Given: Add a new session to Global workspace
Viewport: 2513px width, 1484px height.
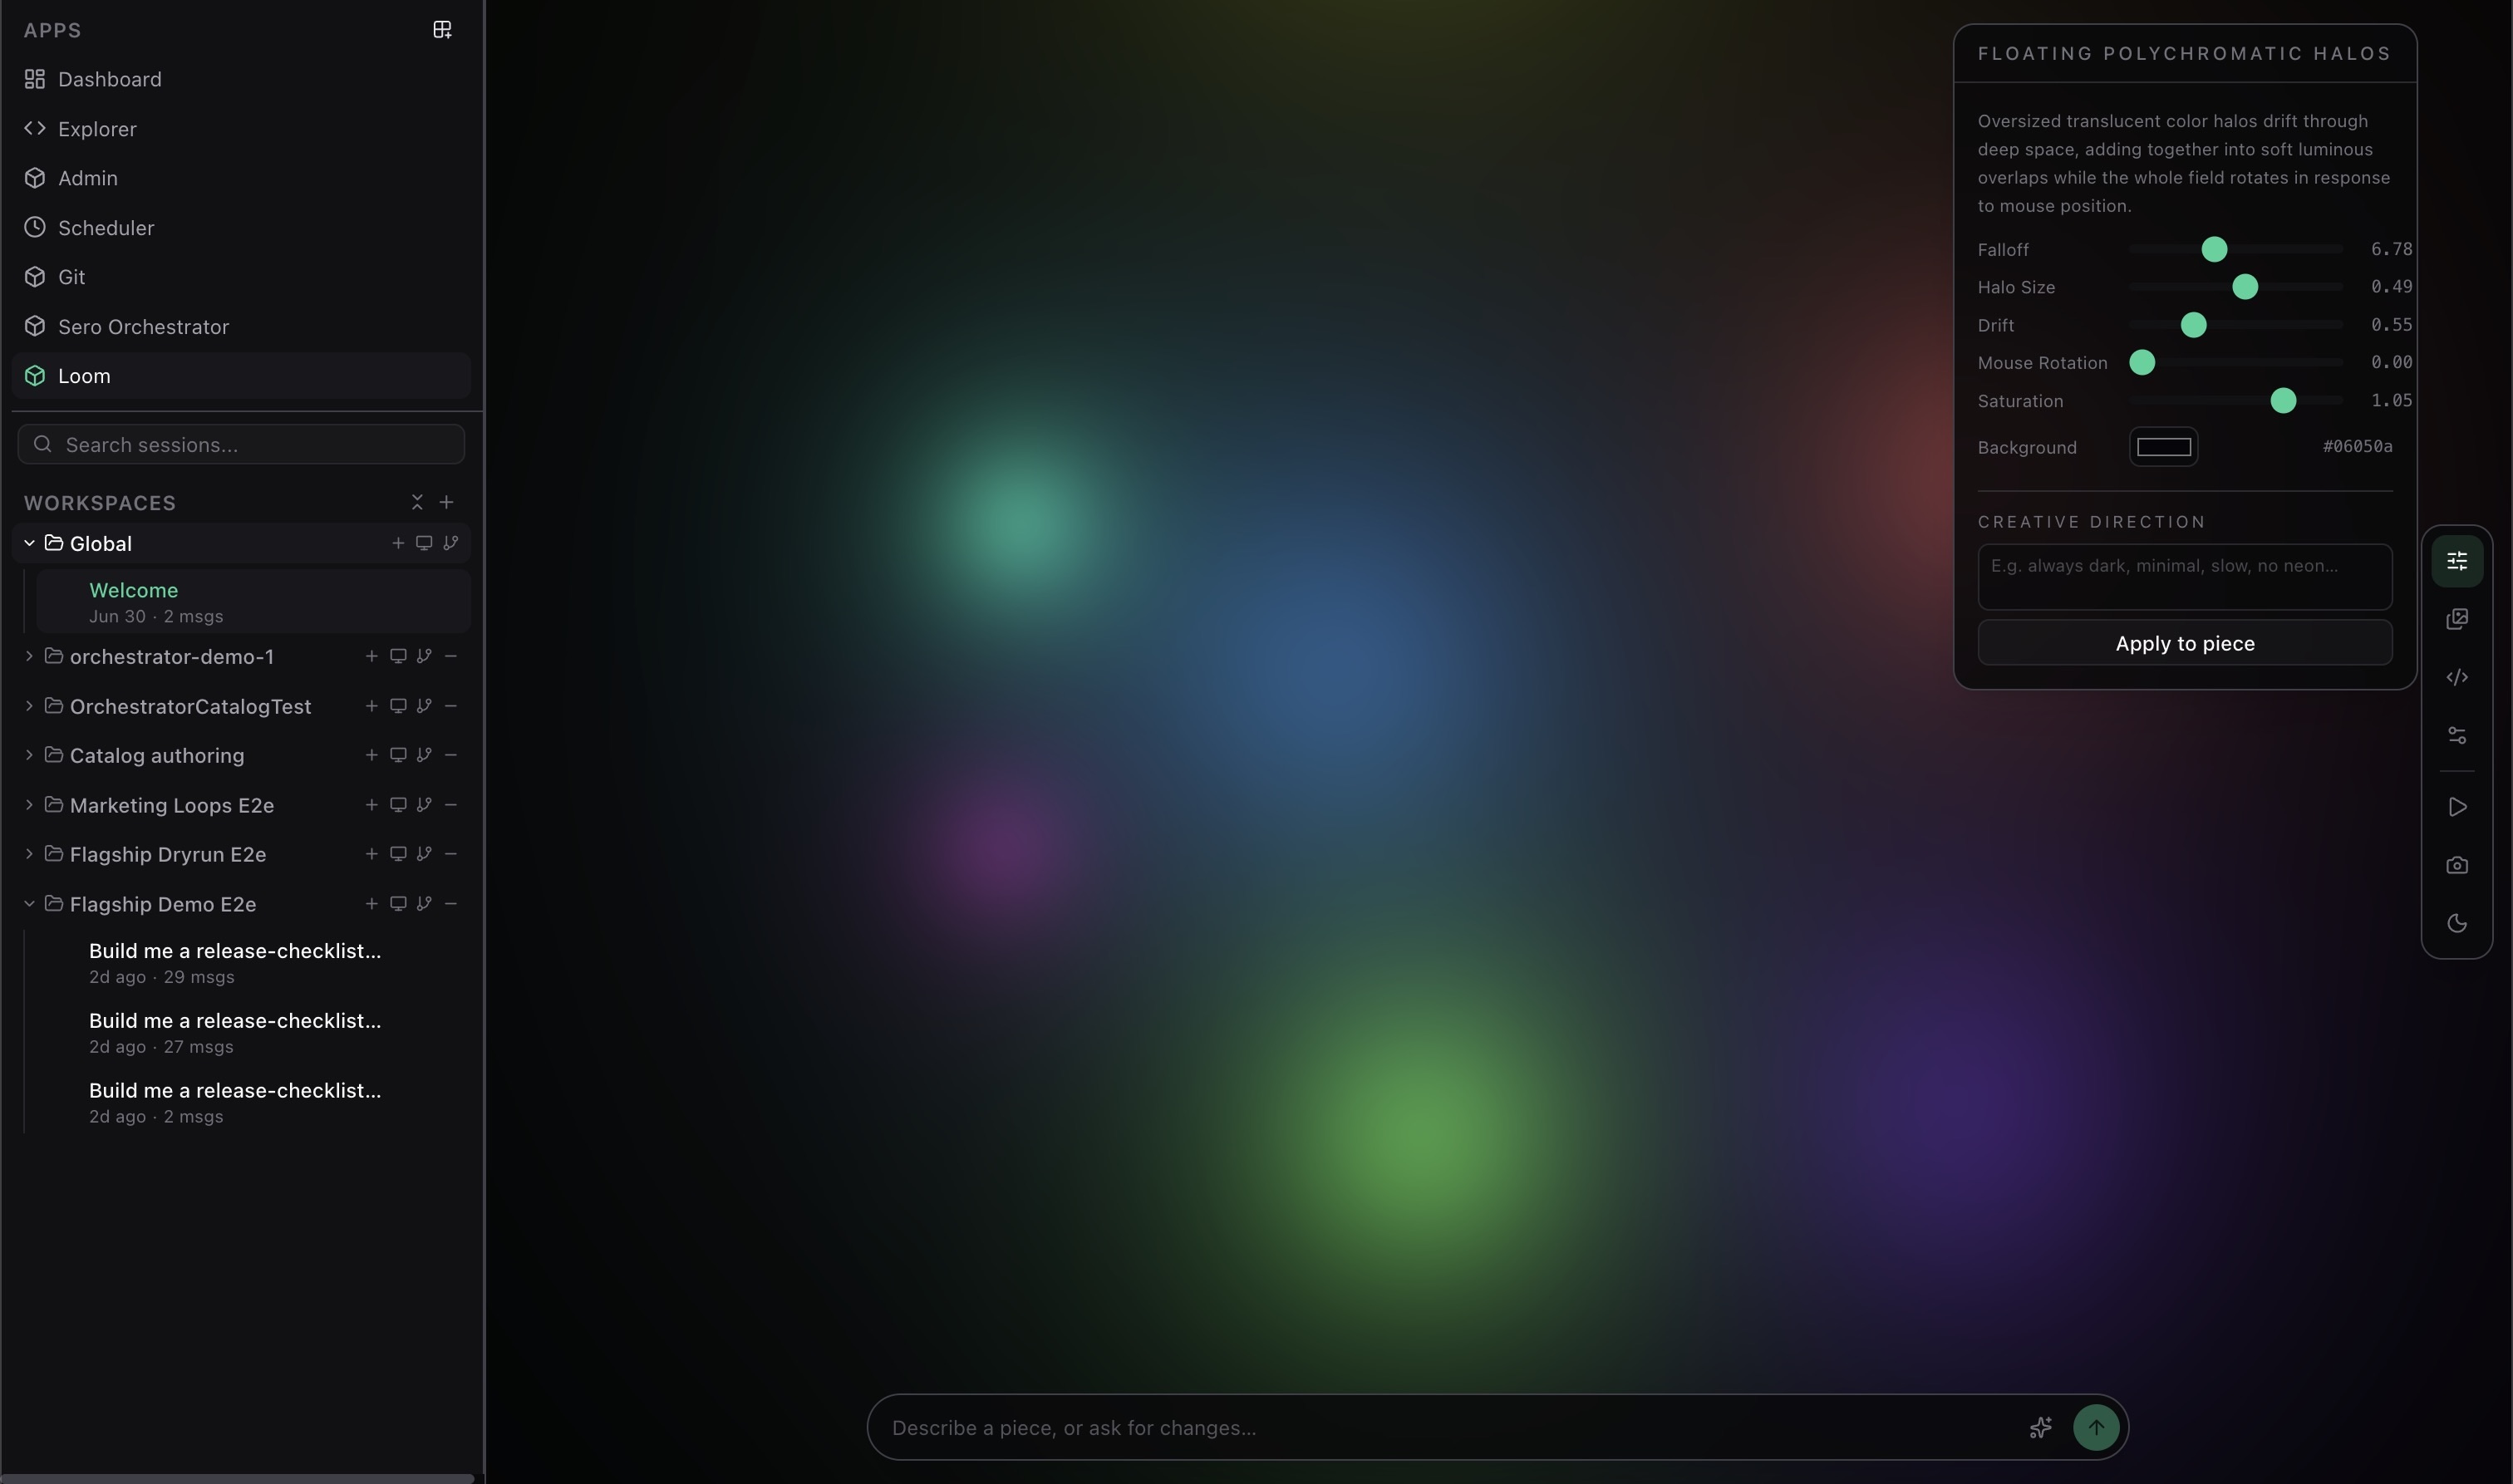Looking at the screenshot, I should tap(398, 543).
